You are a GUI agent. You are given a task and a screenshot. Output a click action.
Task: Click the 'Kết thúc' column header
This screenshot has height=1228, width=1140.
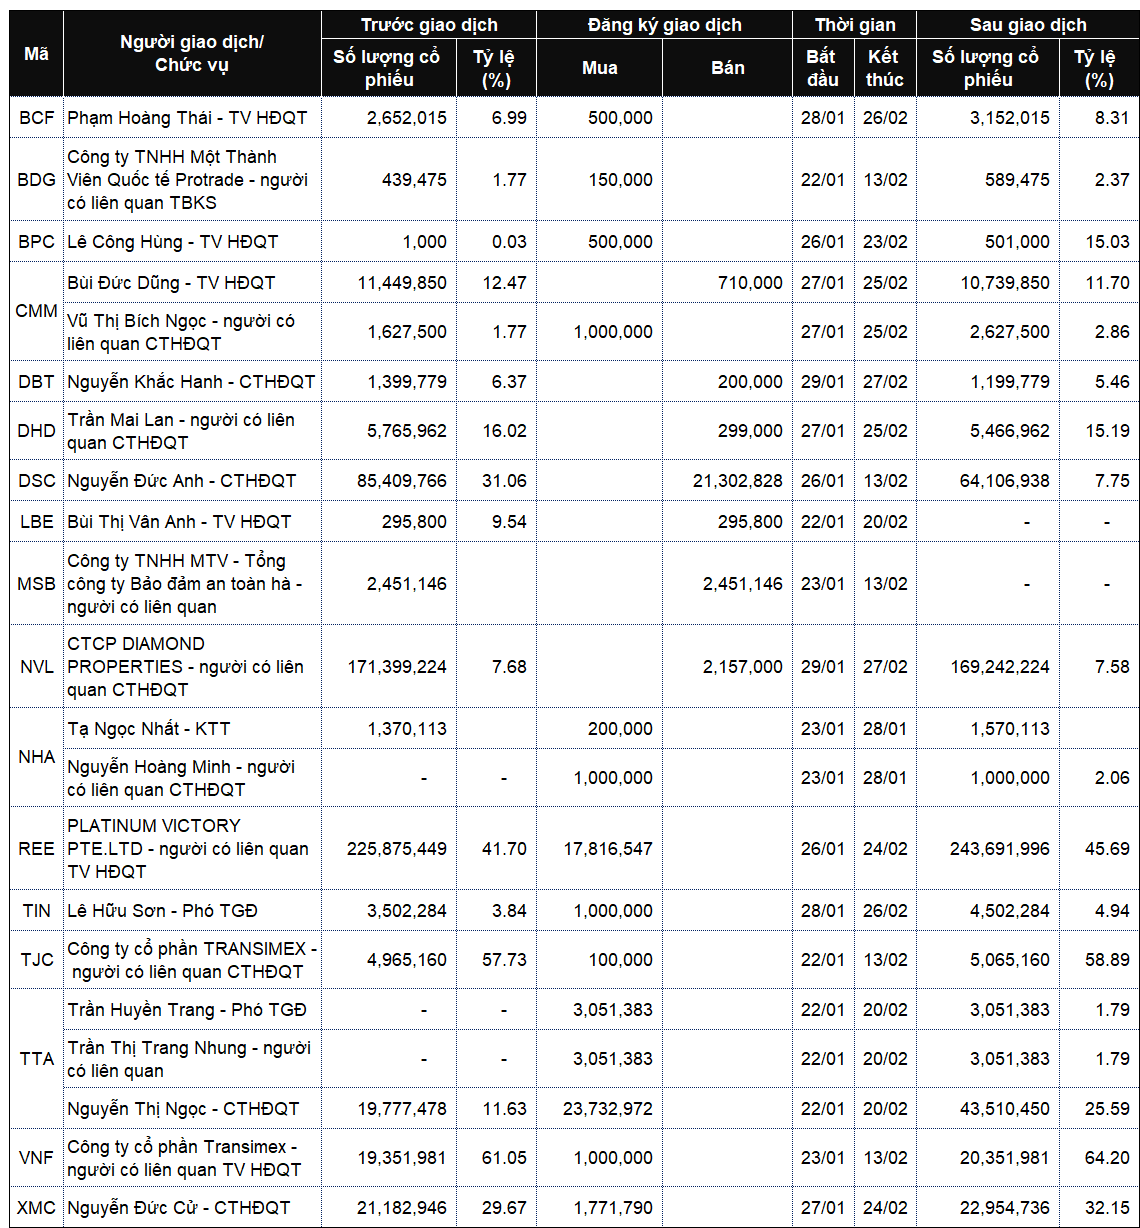[884, 68]
